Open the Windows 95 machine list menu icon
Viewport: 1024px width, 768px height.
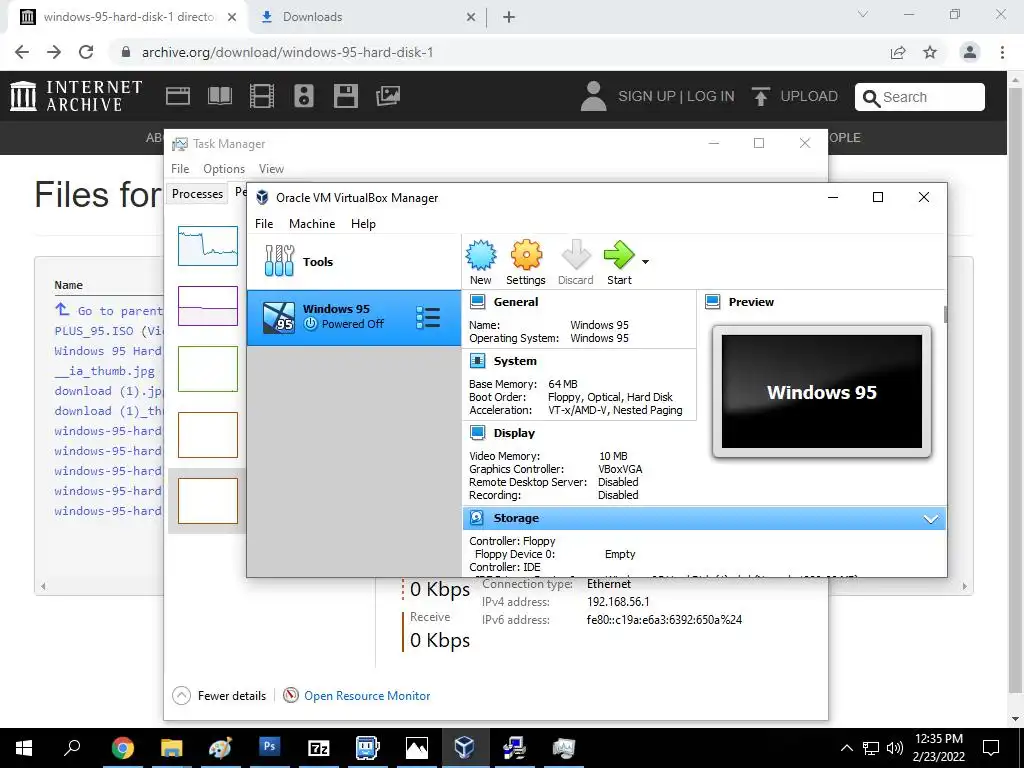pyautogui.click(x=428, y=317)
